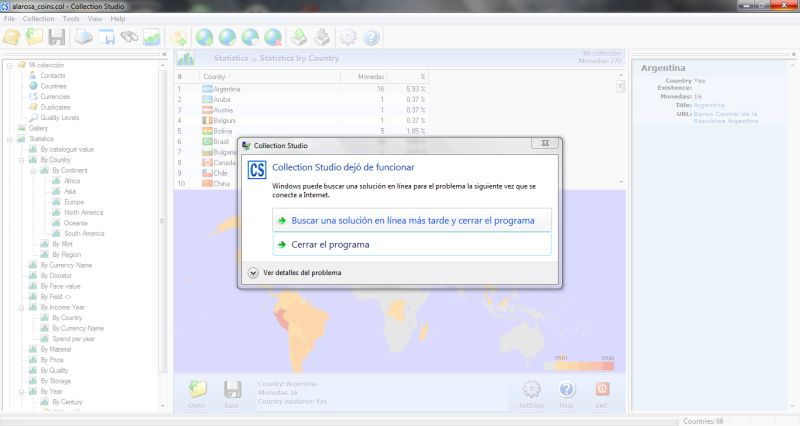Viewport: 800px width, 426px height.
Task: Select By Material statistics
Action: (56, 349)
